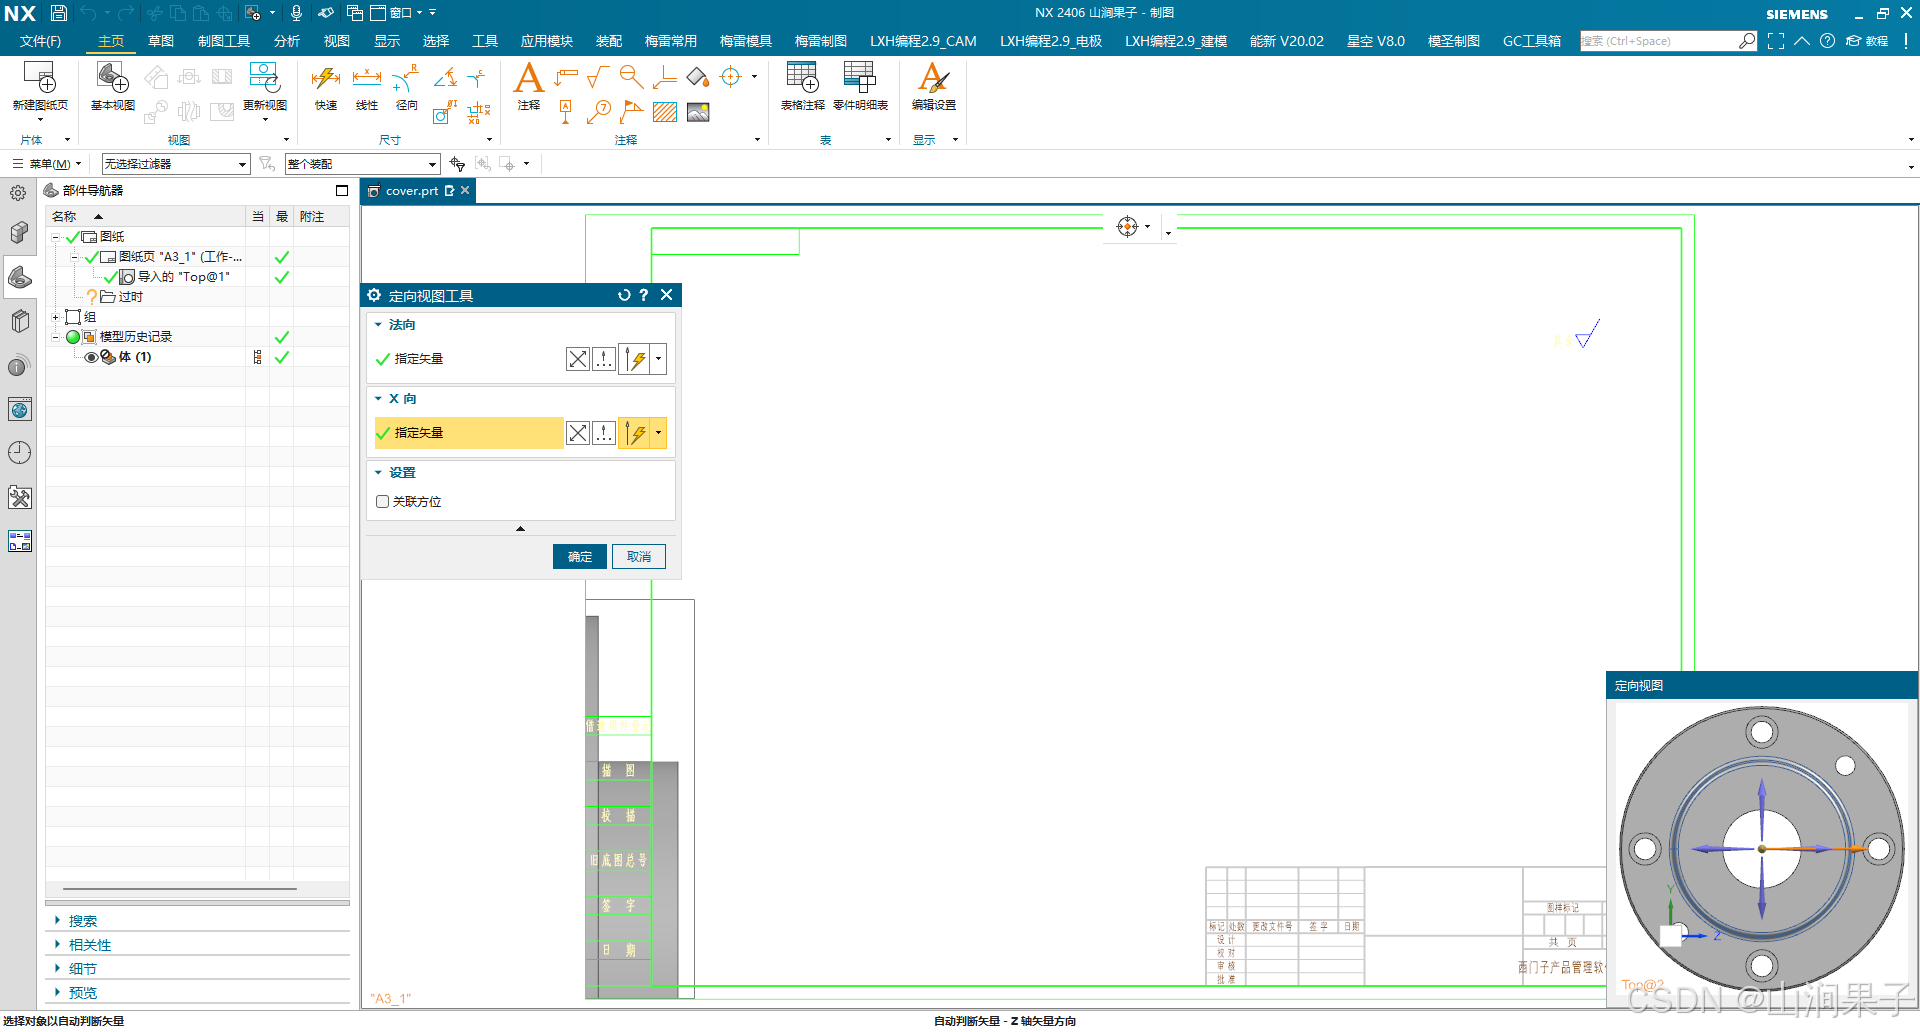1920x1032 pixels.
Task: Select the 导入的 "Top@1" tree item
Action: pyautogui.click(x=183, y=277)
